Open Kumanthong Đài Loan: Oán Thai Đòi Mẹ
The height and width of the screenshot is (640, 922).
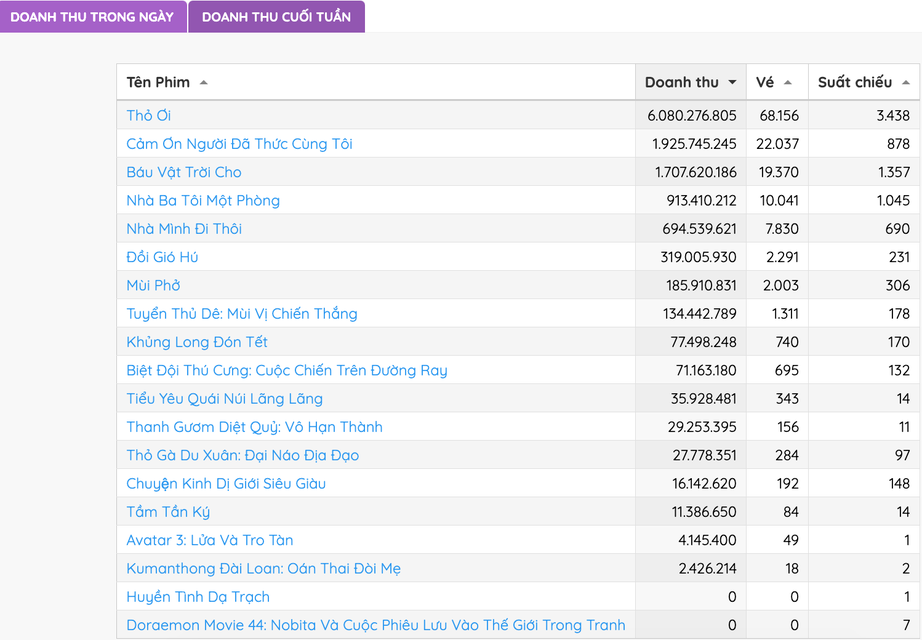[264, 568]
